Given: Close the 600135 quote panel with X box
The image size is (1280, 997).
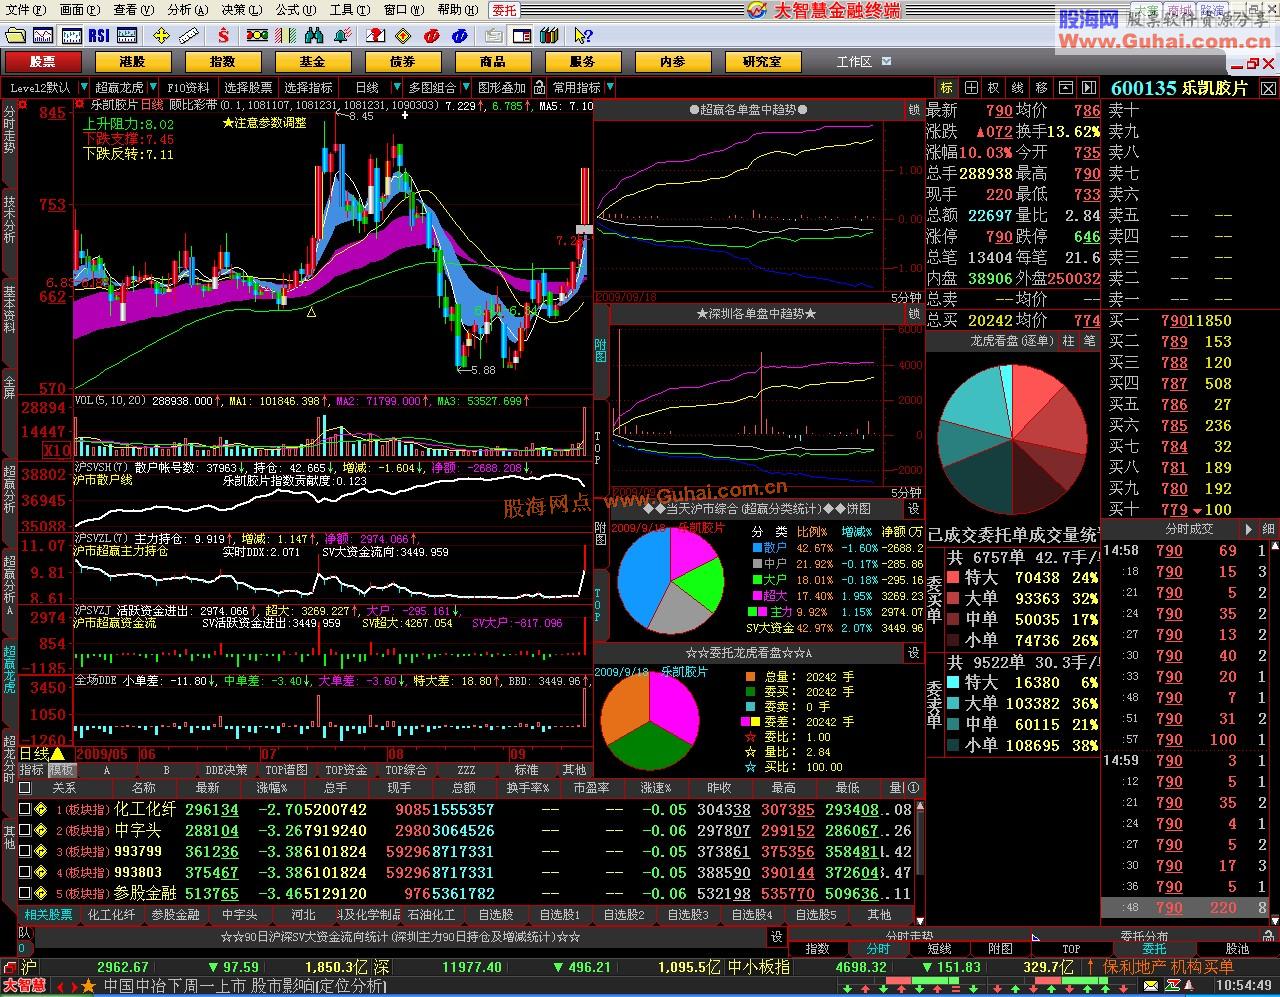Looking at the screenshot, I should [x=1268, y=88].
